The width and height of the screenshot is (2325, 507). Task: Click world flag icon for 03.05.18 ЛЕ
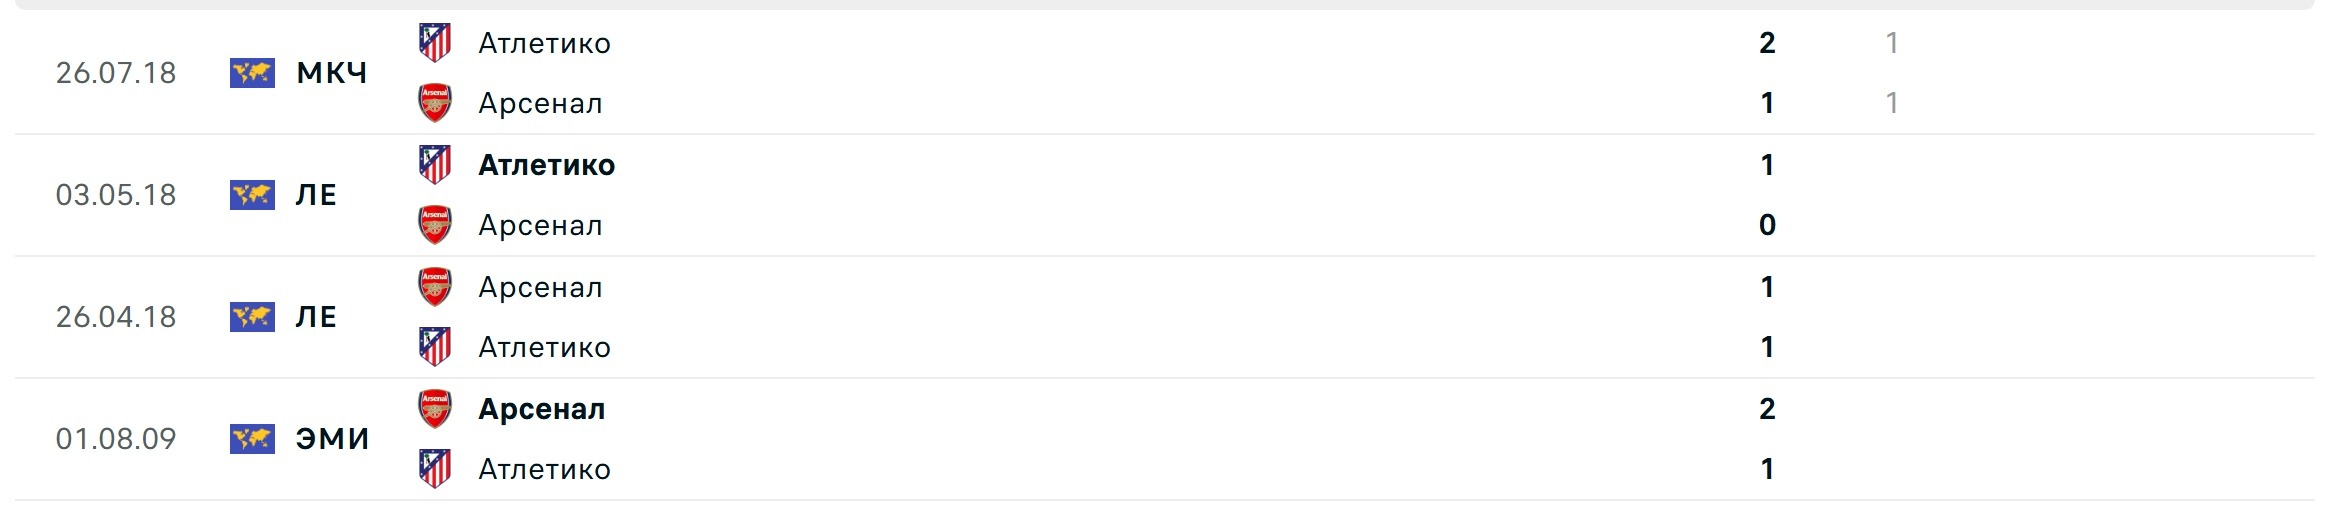252,195
